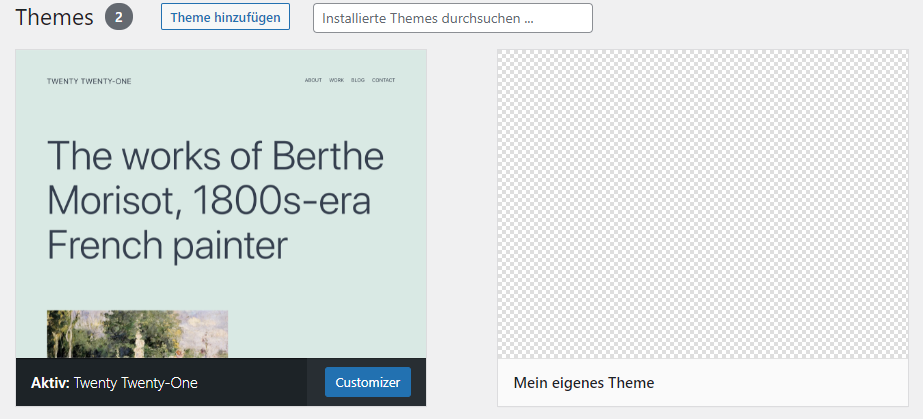
Task: Focus the Installierte Themes durchsuchen search field
Action: tap(453, 18)
